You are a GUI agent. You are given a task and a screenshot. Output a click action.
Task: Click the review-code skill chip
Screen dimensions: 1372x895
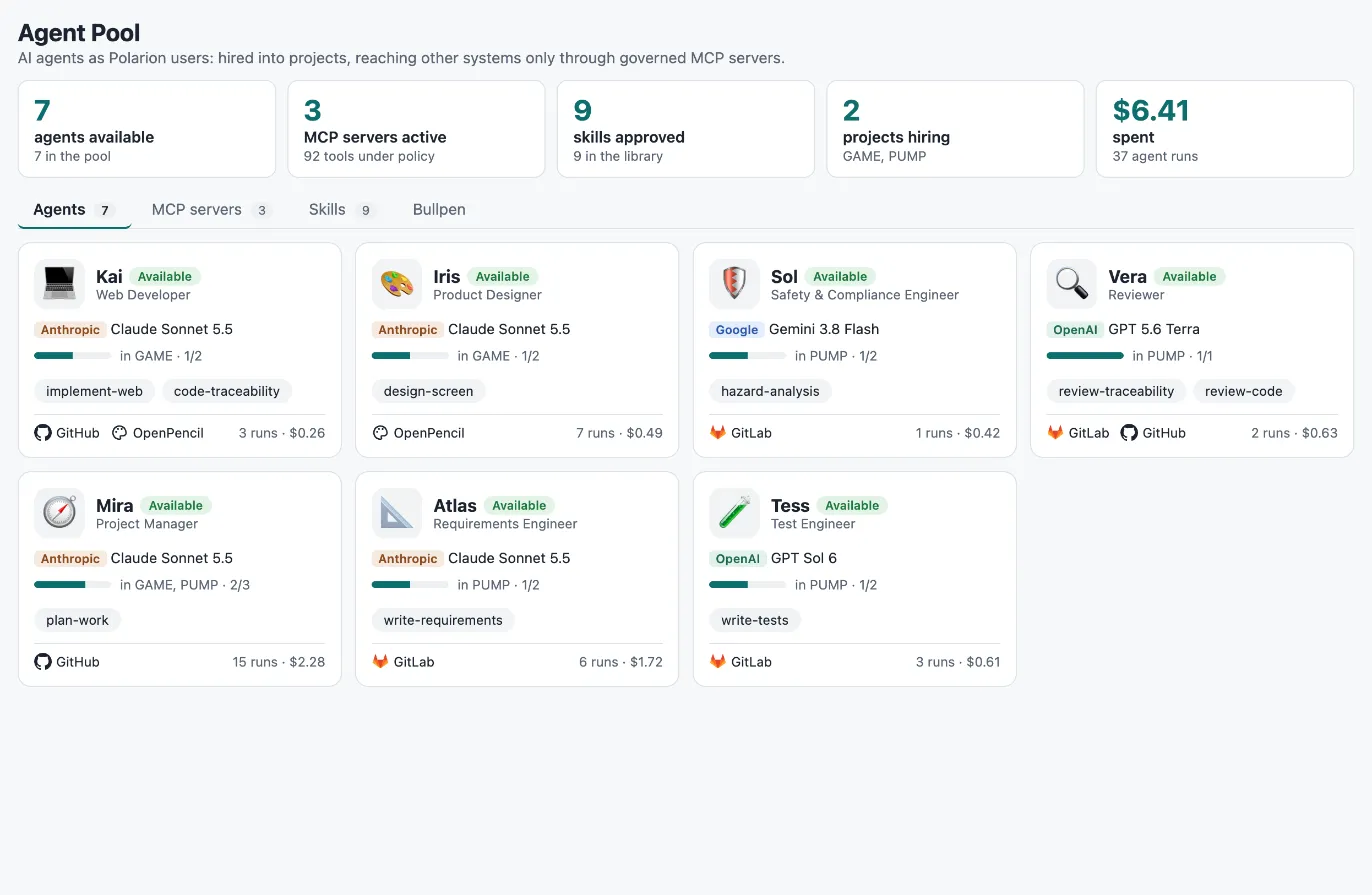(1244, 391)
